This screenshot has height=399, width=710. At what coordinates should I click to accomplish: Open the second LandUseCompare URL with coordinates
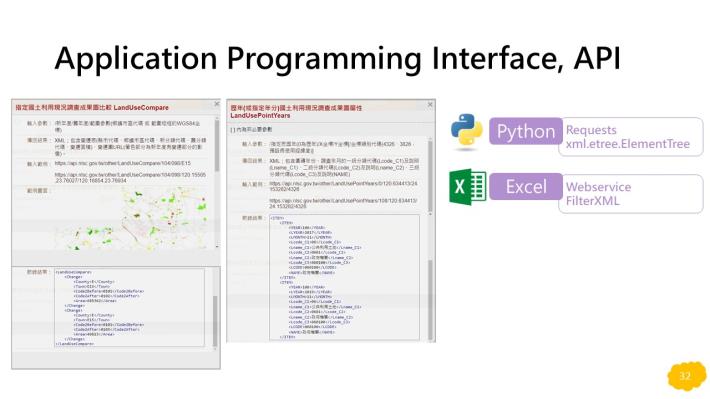(130, 178)
